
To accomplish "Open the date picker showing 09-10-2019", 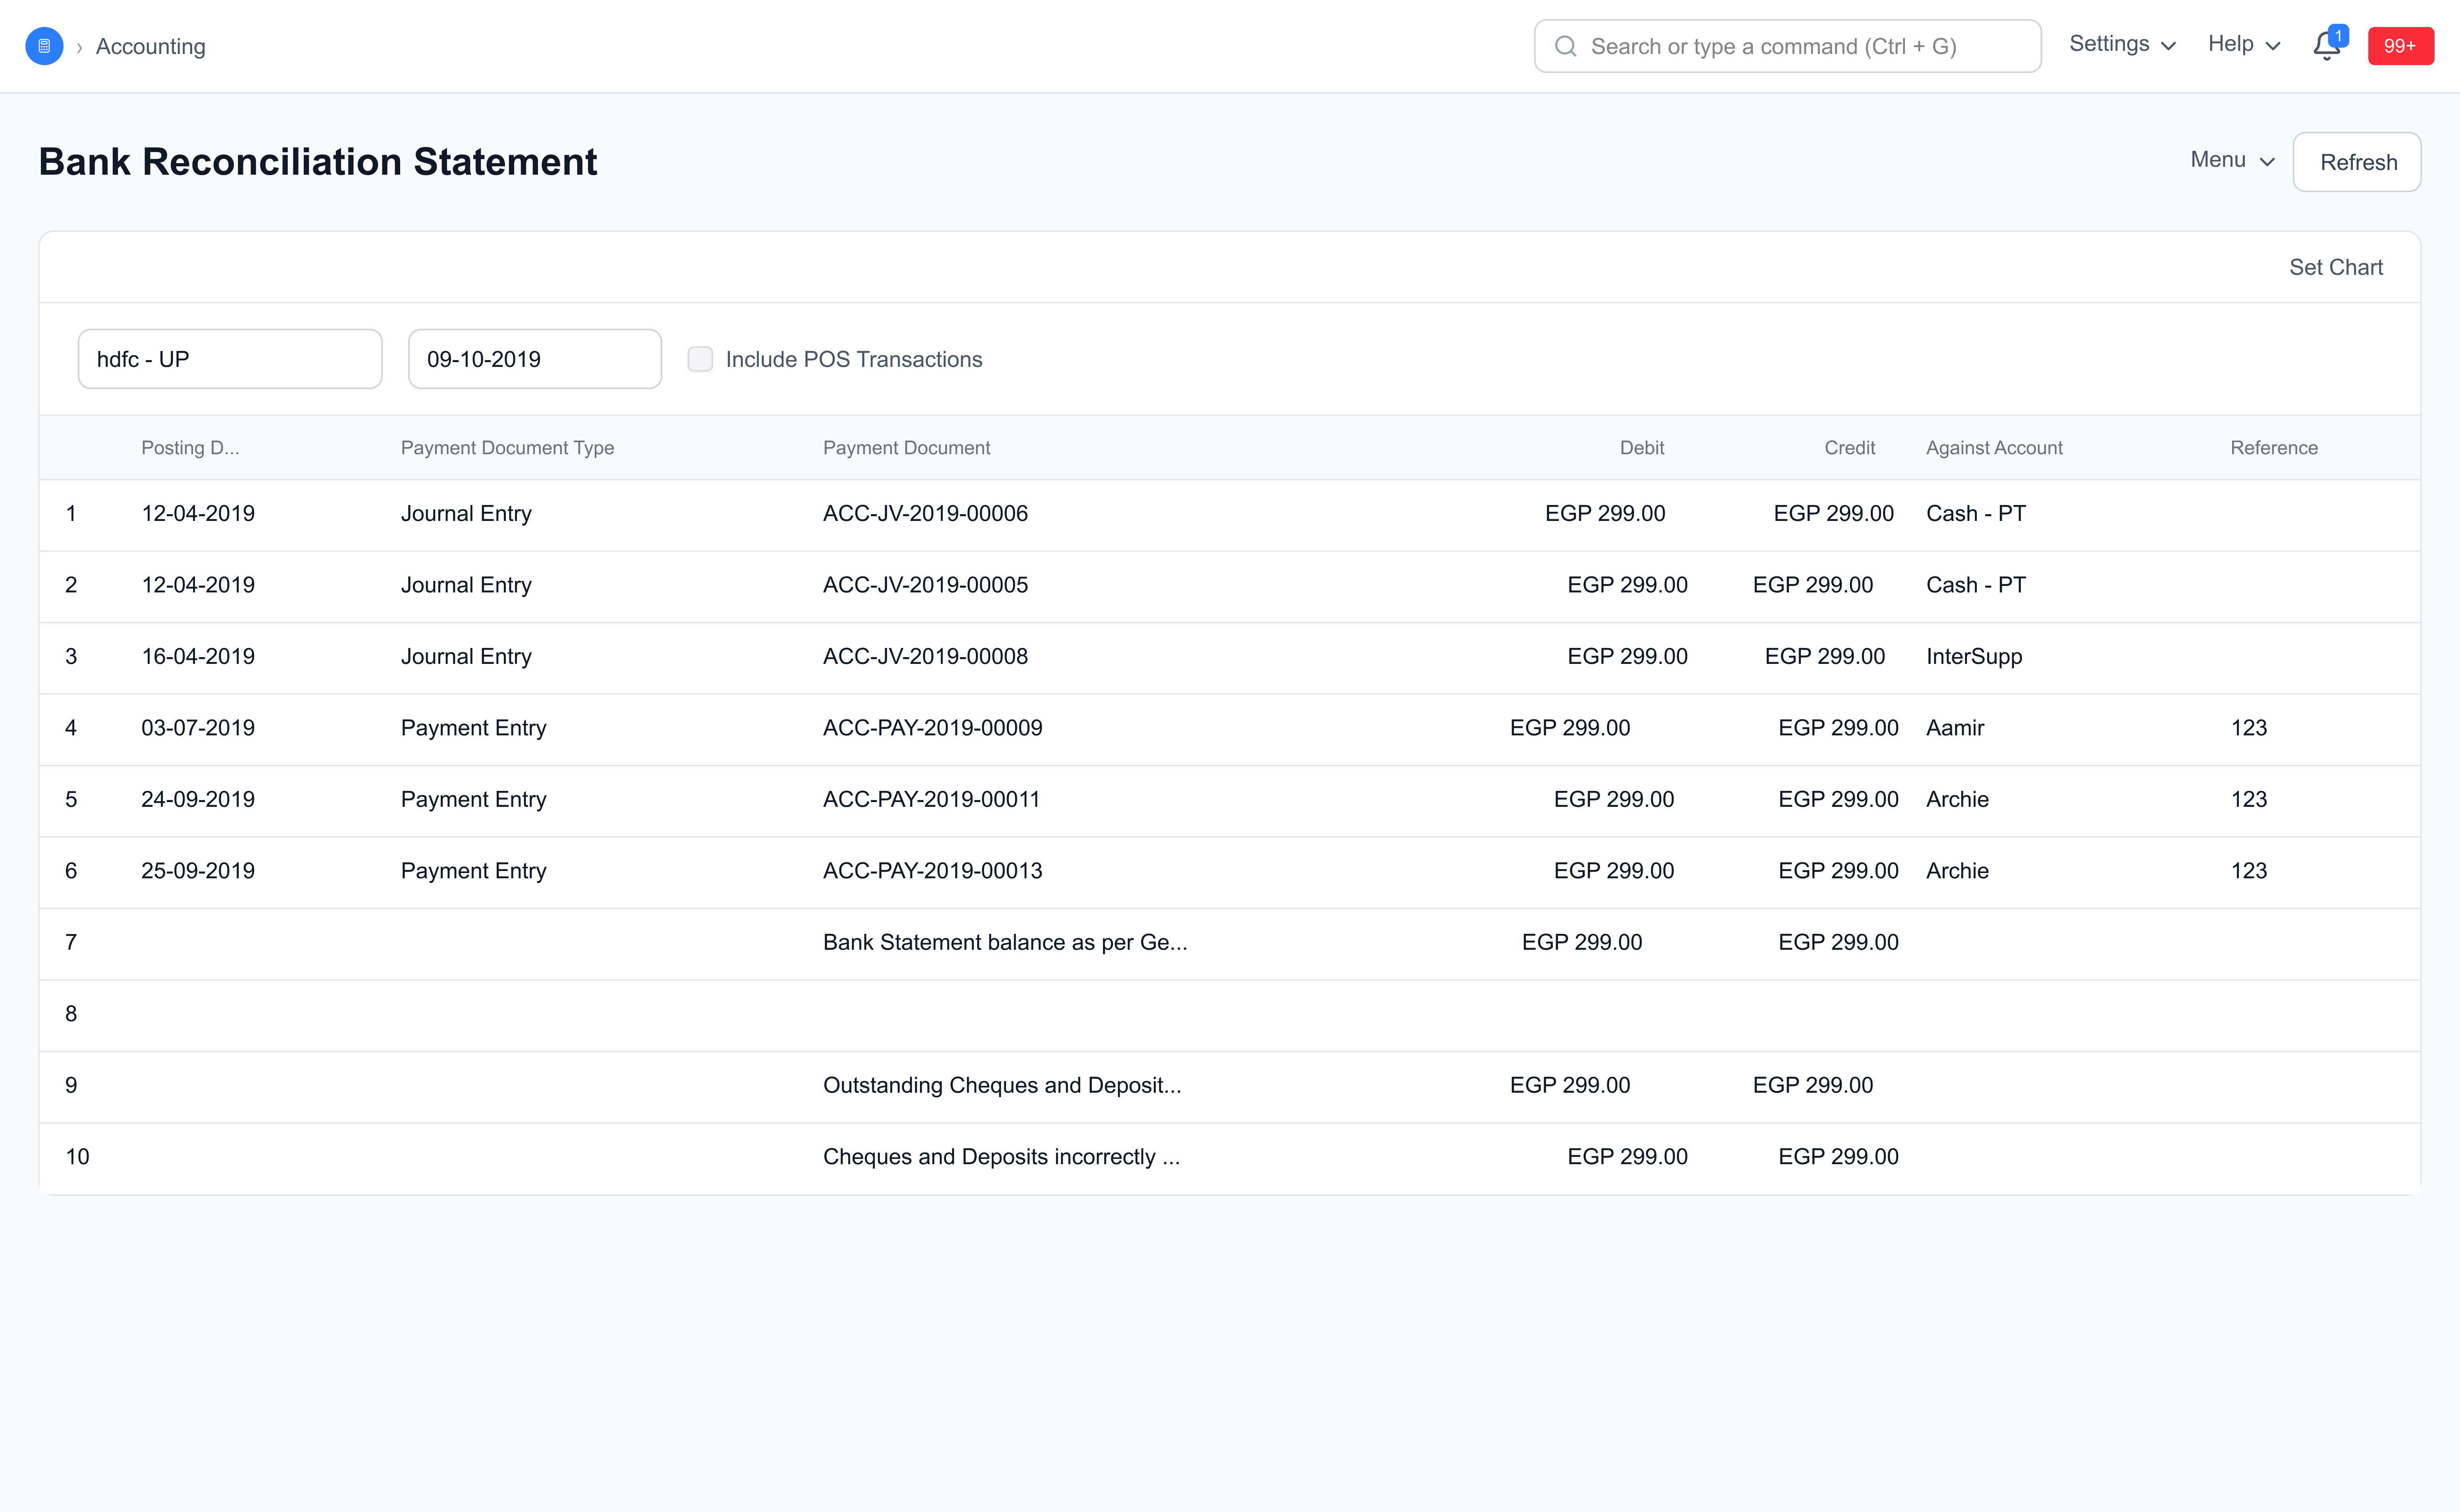I will (534, 358).
